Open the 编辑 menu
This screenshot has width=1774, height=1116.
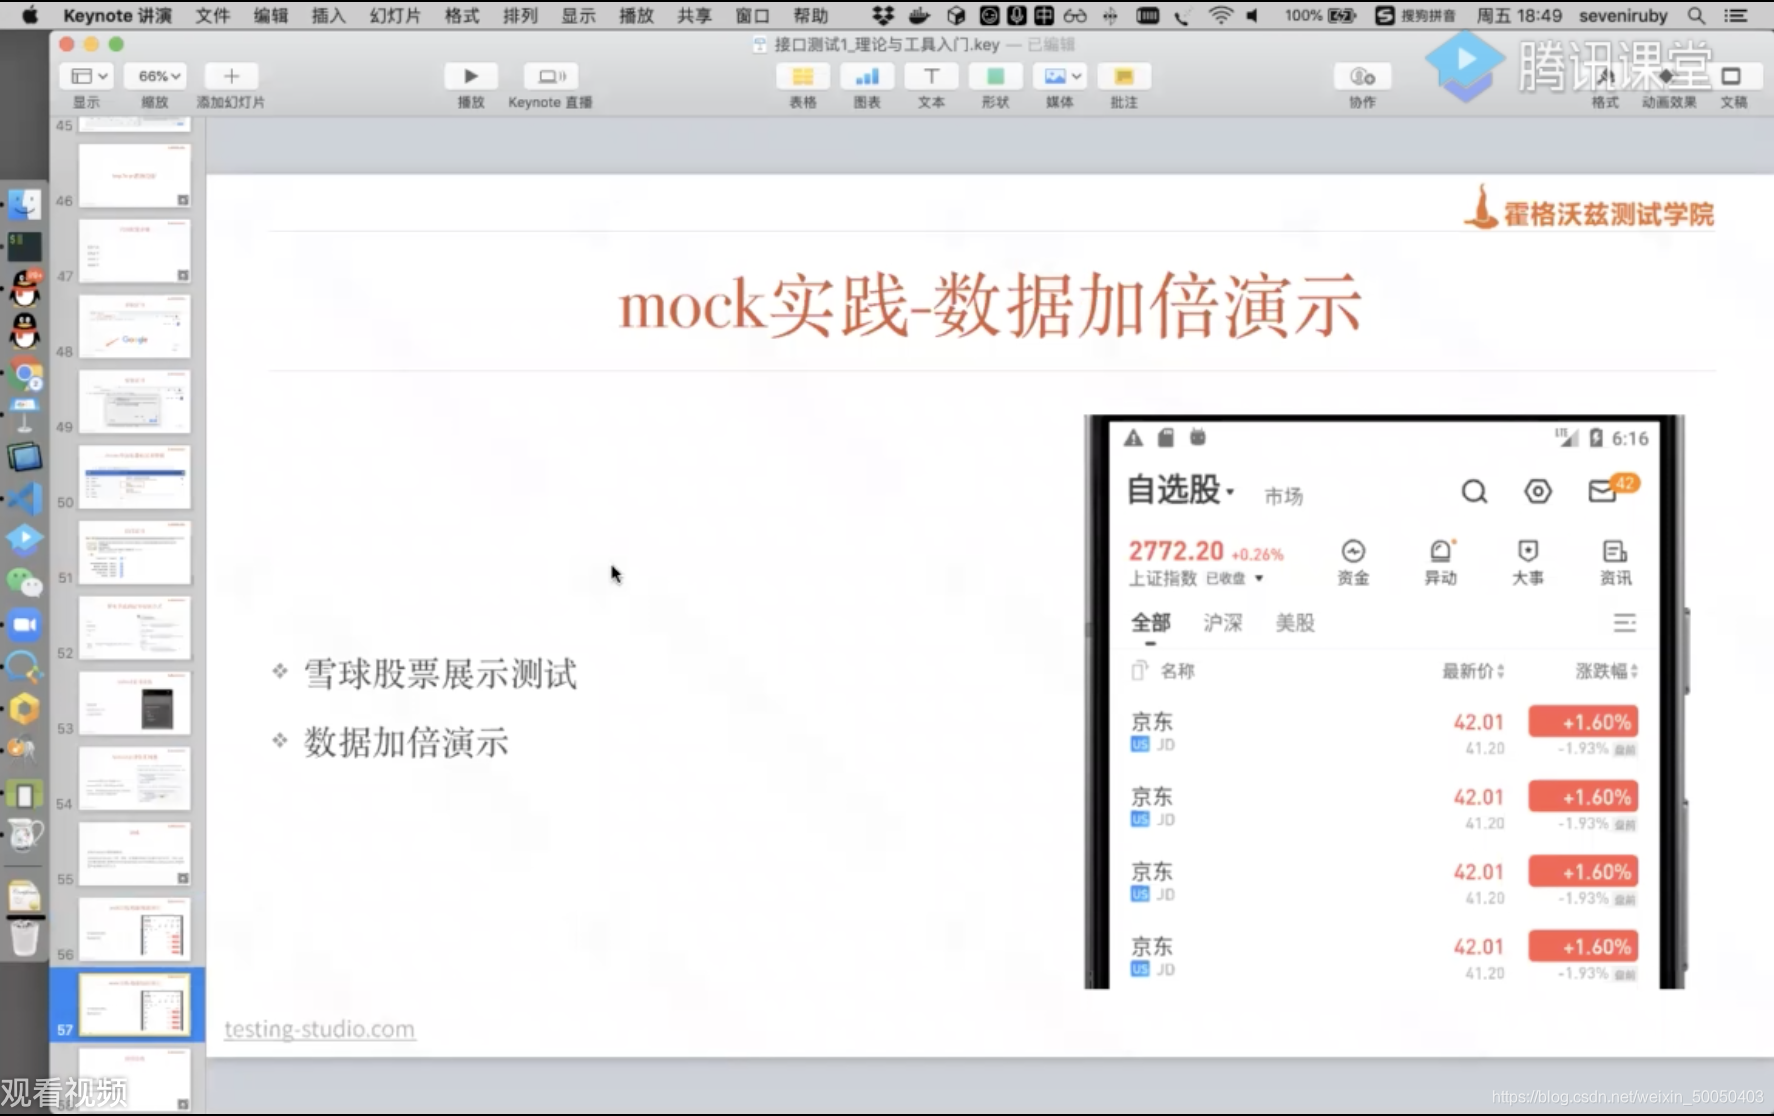coord(270,15)
